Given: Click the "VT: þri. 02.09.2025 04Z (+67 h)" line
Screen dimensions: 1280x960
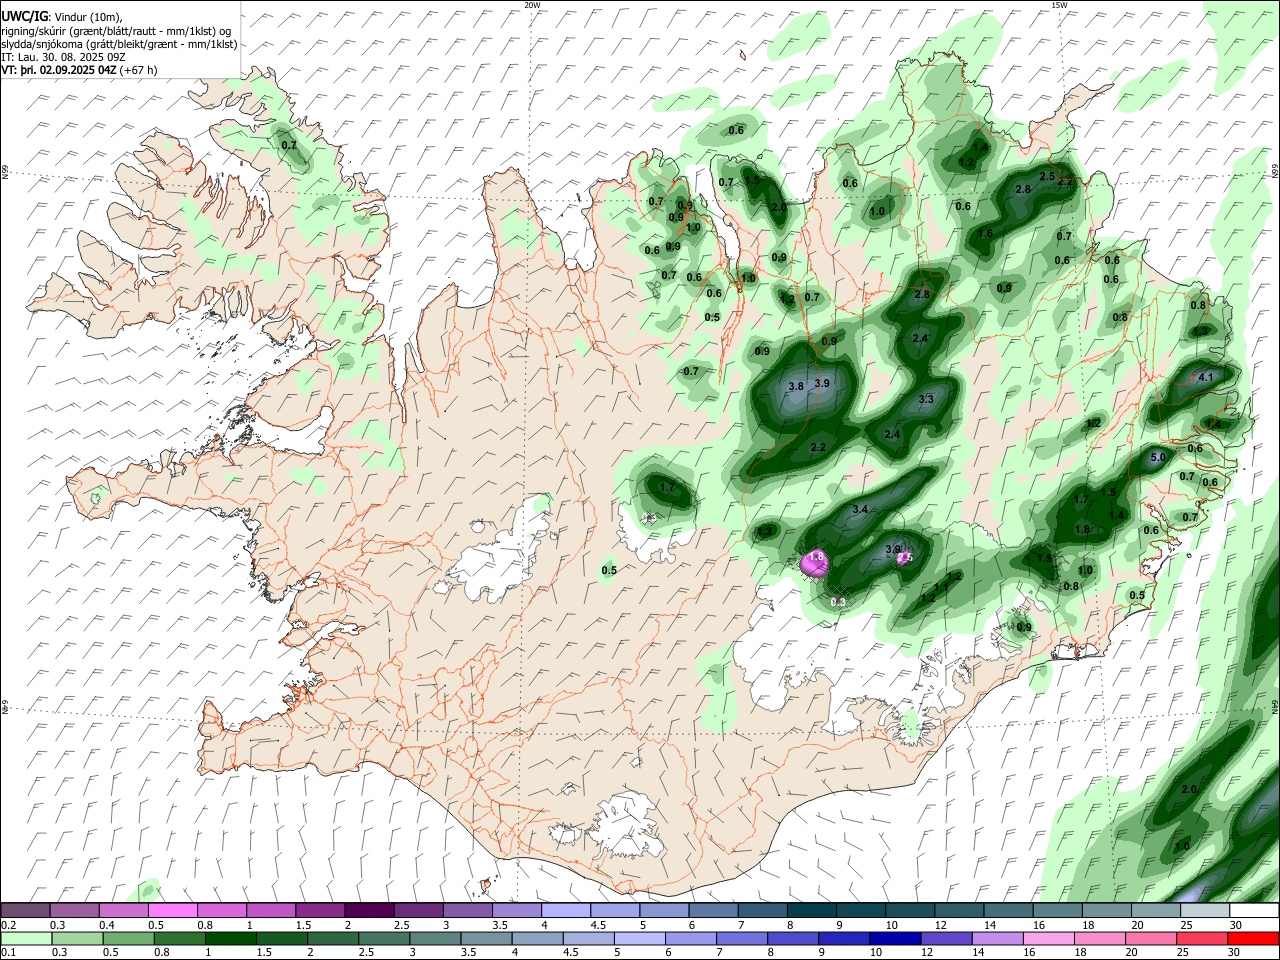Looking at the screenshot, I should [x=79, y=71].
